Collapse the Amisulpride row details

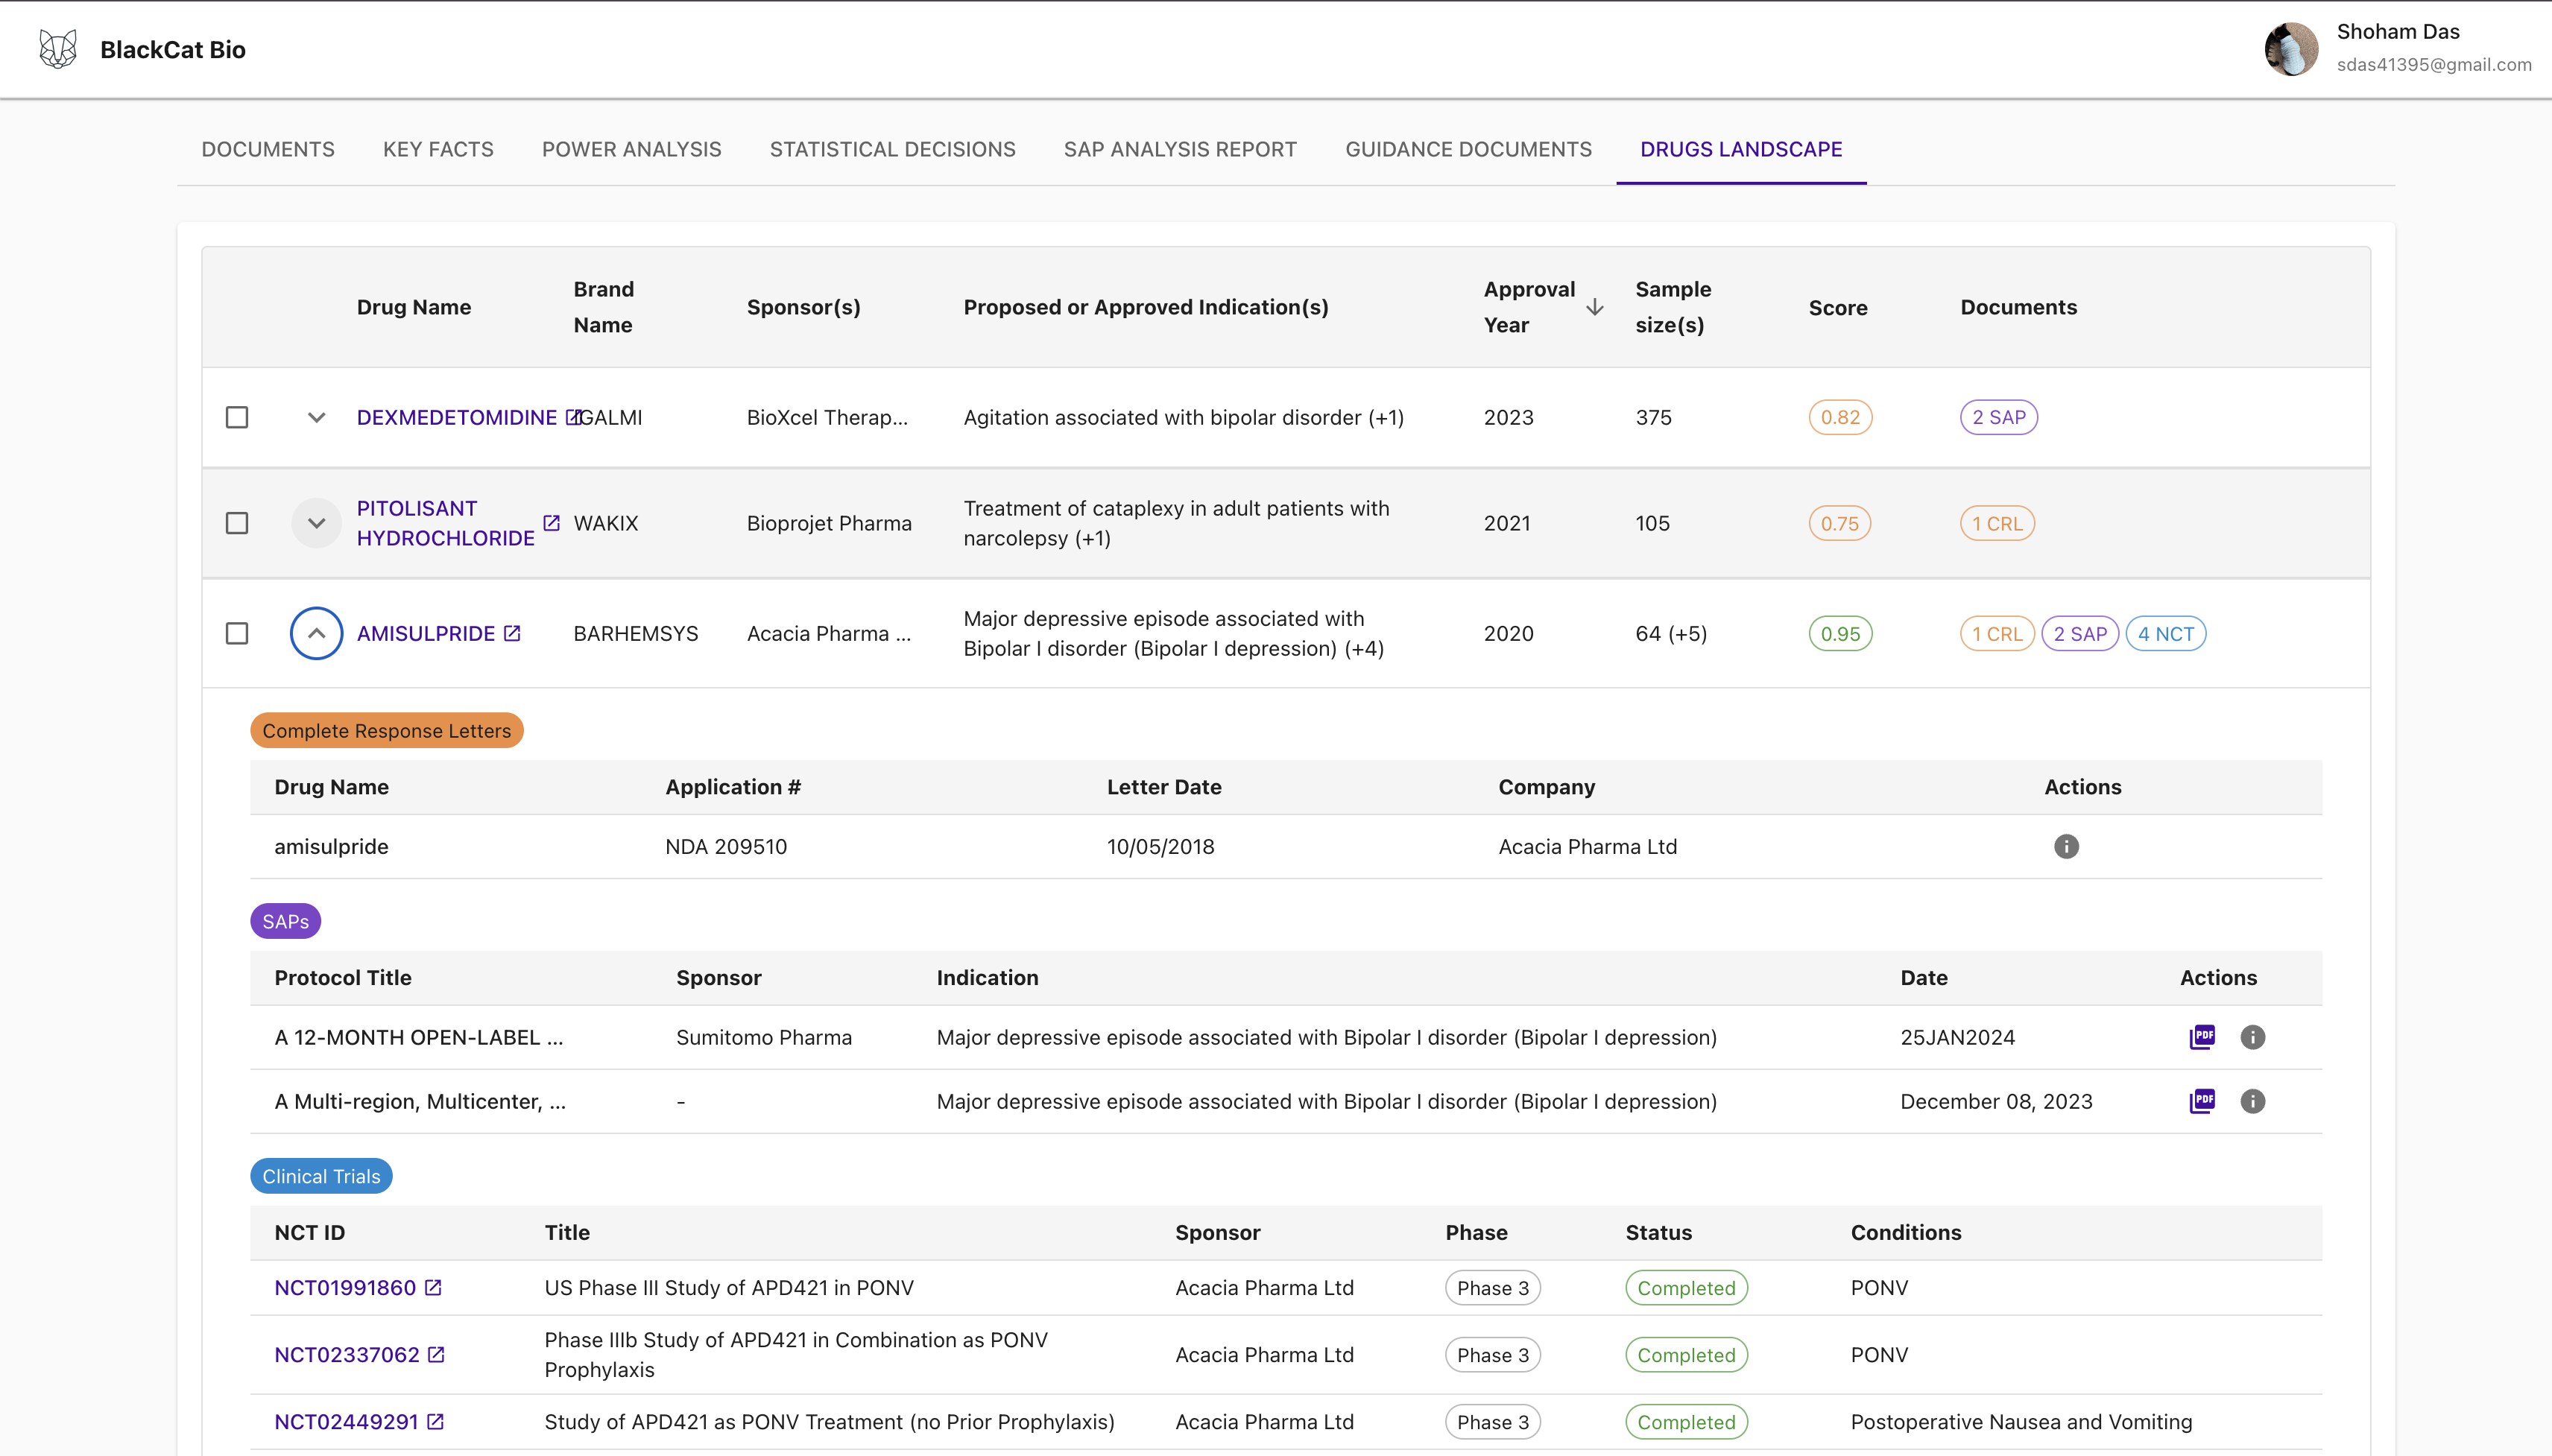316,633
